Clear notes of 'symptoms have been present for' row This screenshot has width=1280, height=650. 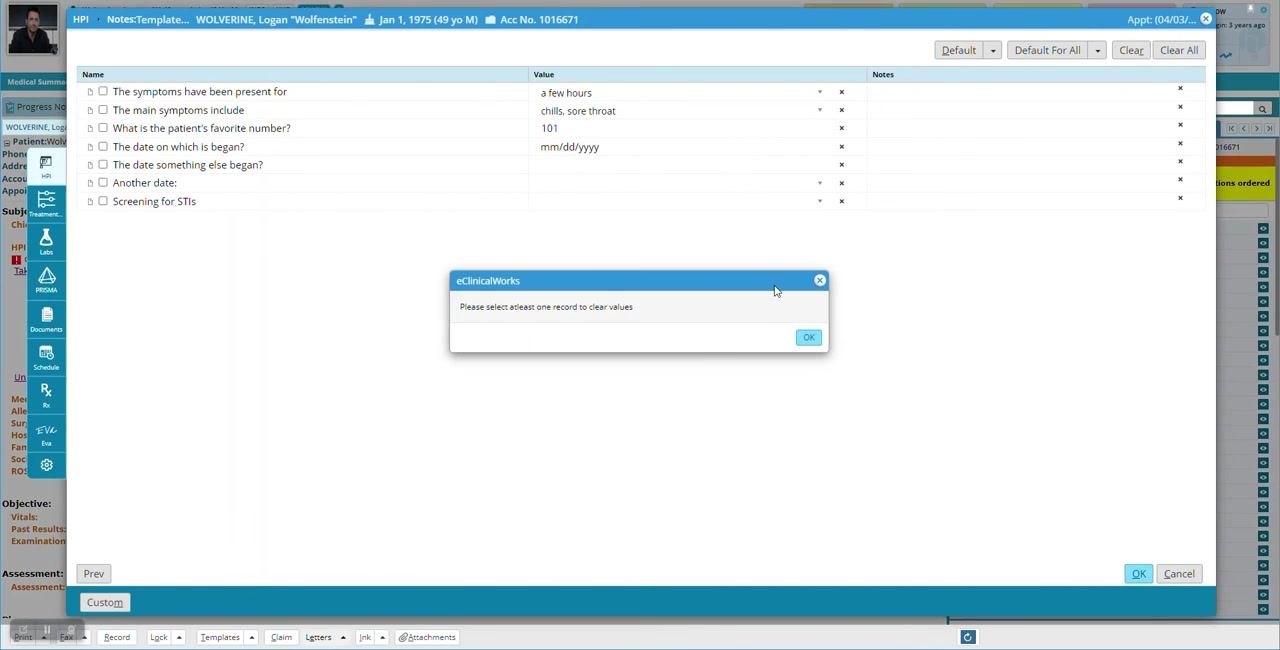[x=1180, y=88]
